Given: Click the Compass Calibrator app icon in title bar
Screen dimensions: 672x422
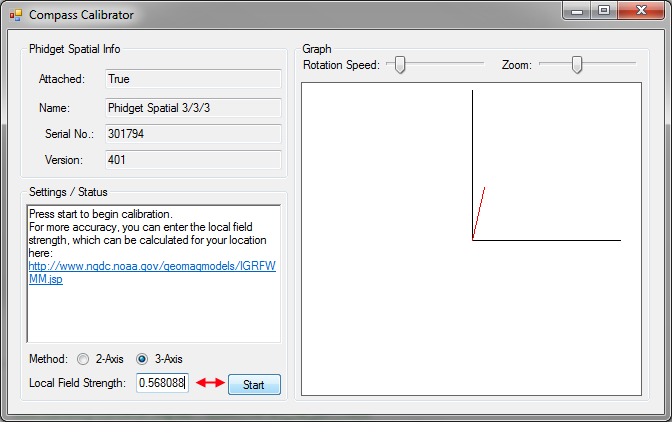Looking at the screenshot, I should pyautogui.click(x=16, y=15).
